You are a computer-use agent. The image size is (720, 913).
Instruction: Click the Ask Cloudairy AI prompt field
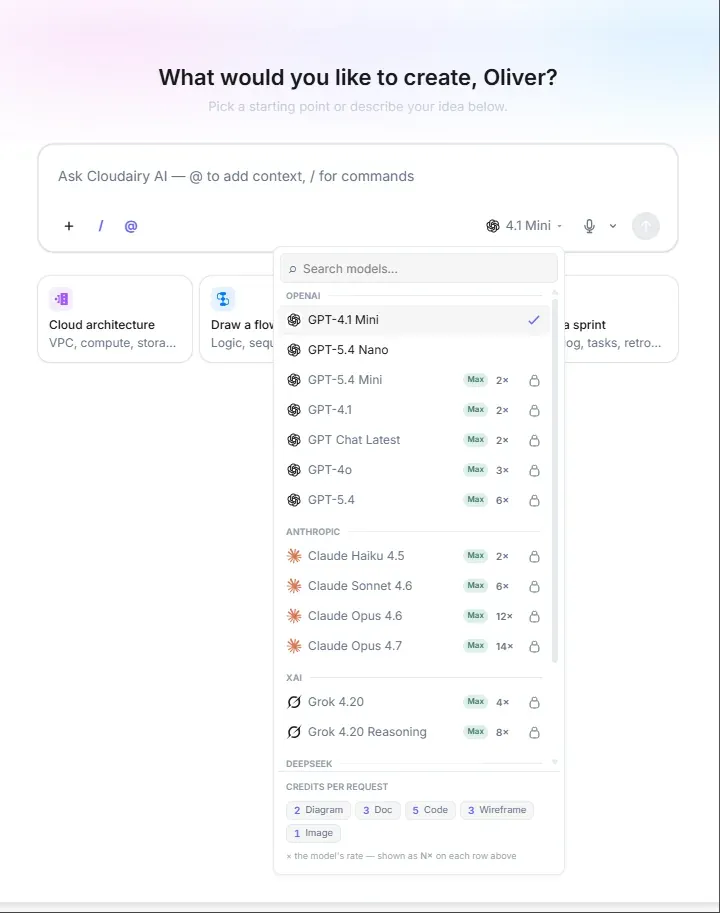[357, 176]
